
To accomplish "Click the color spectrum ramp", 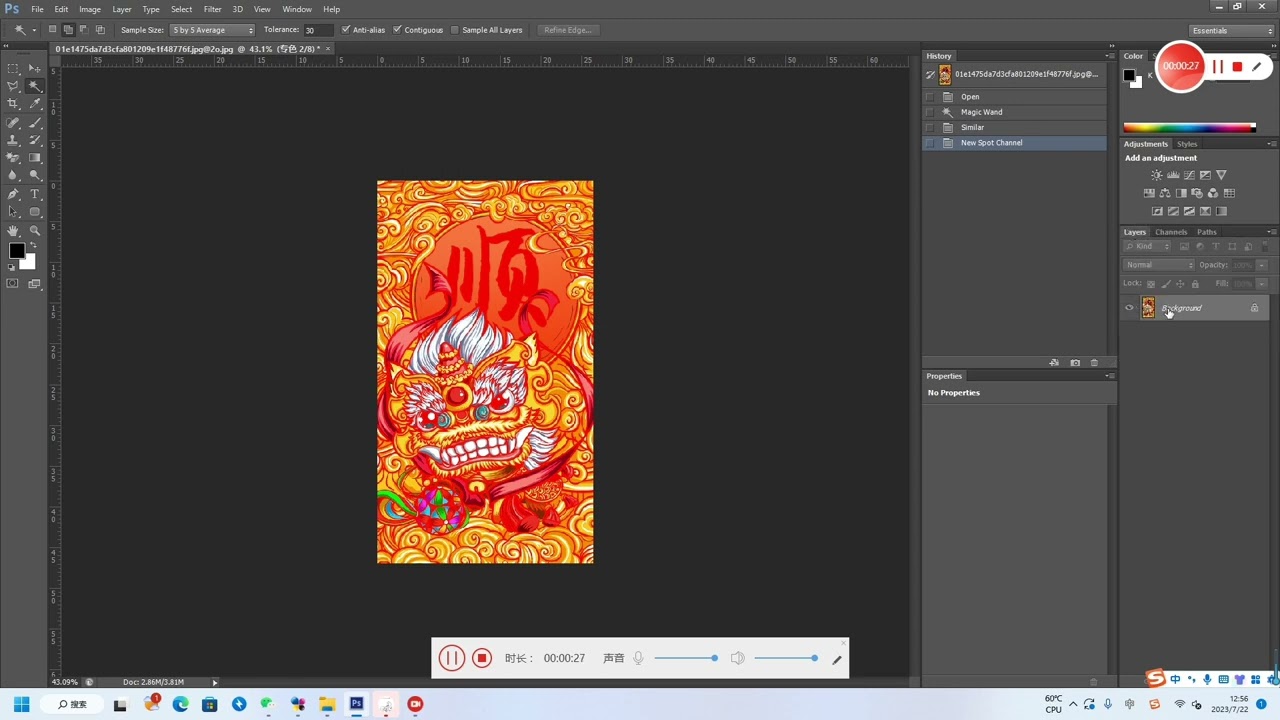I will tap(1189, 127).
